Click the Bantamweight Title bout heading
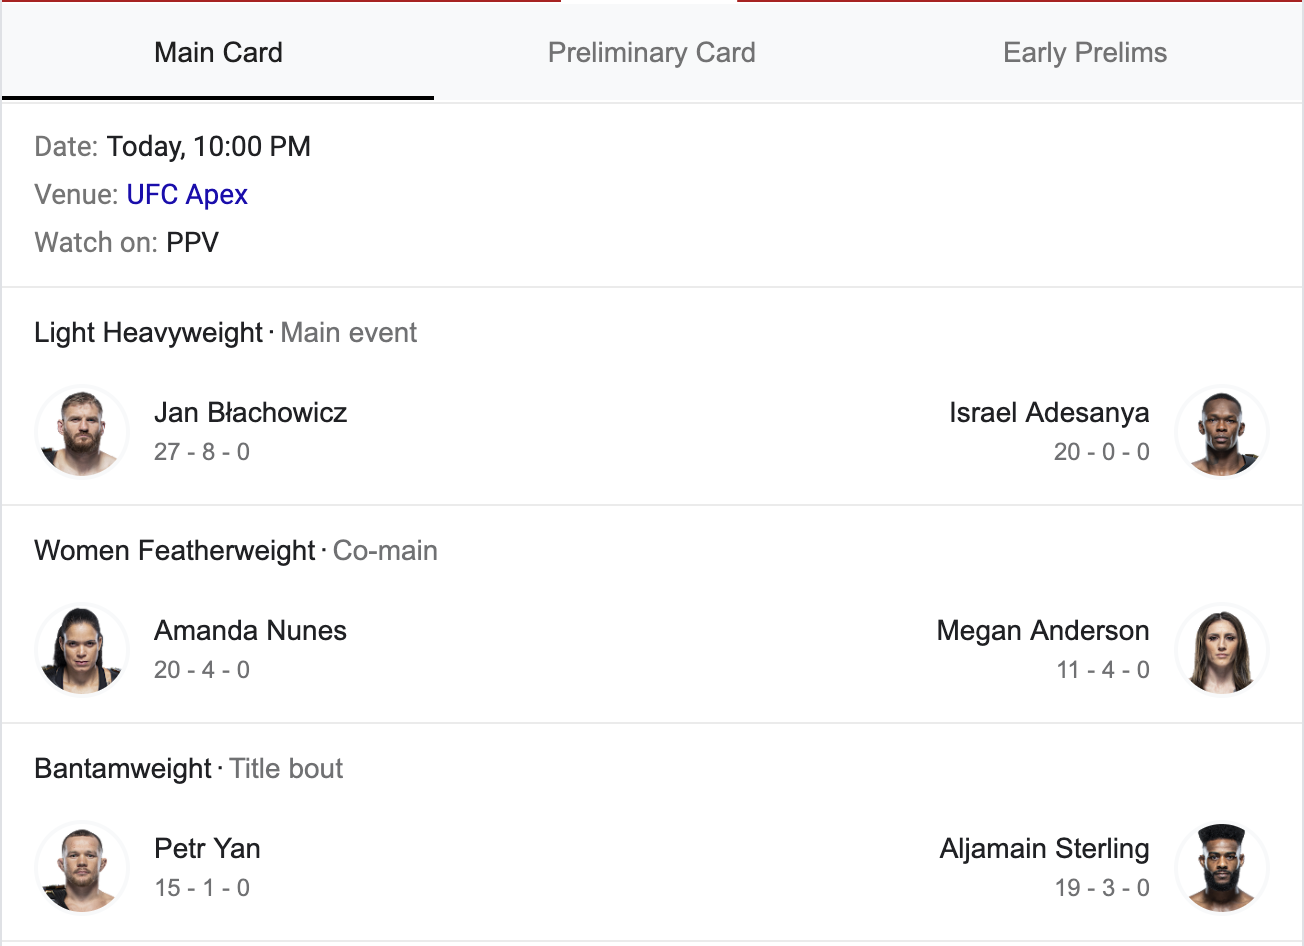1304x946 pixels. tap(188, 769)
